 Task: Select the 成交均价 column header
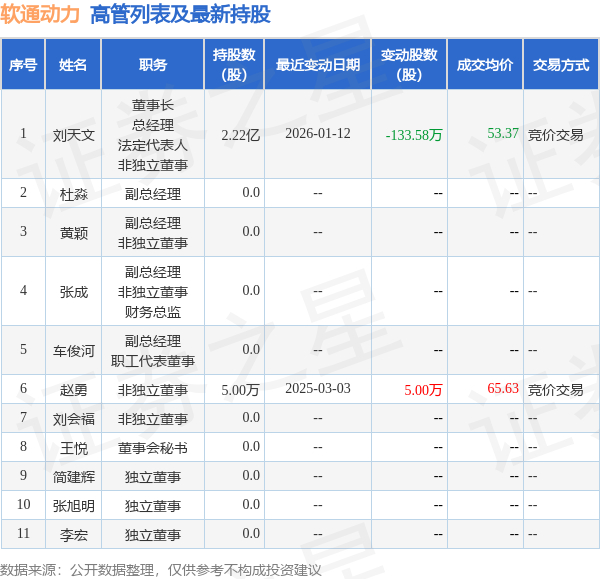point(484,65)
